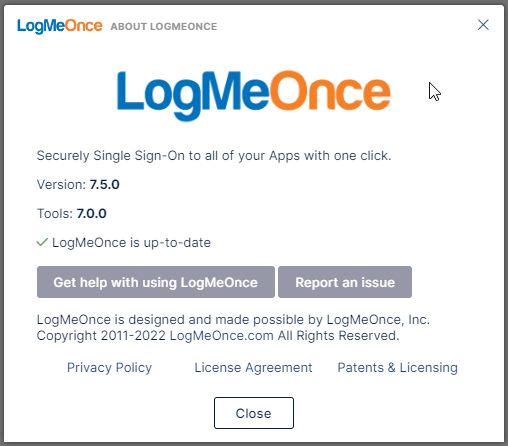View the License Agreement link
The height and width of the screenshot is (446, 508).
(253, 368)
